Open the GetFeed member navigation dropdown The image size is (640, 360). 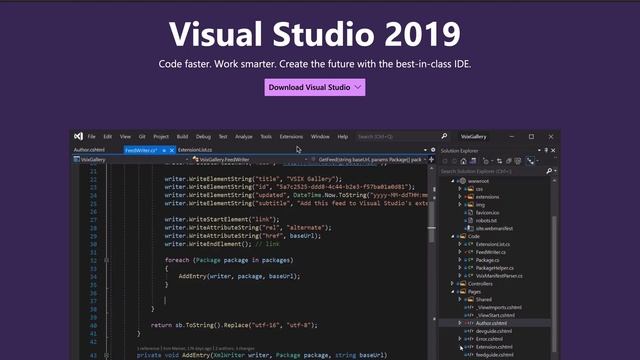368,160
